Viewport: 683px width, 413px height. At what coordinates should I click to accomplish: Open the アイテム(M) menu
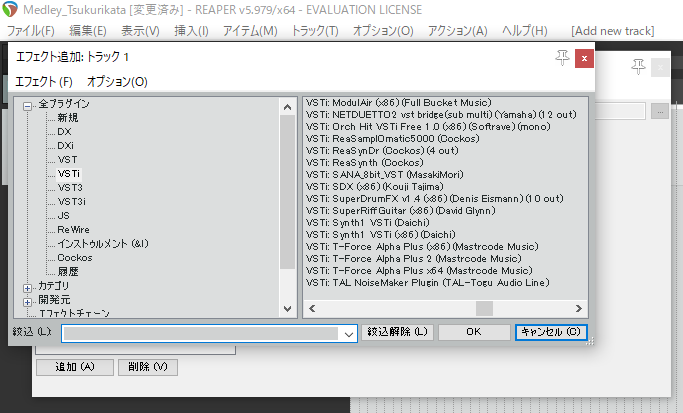pyautogui.click(x=250, y=31)
